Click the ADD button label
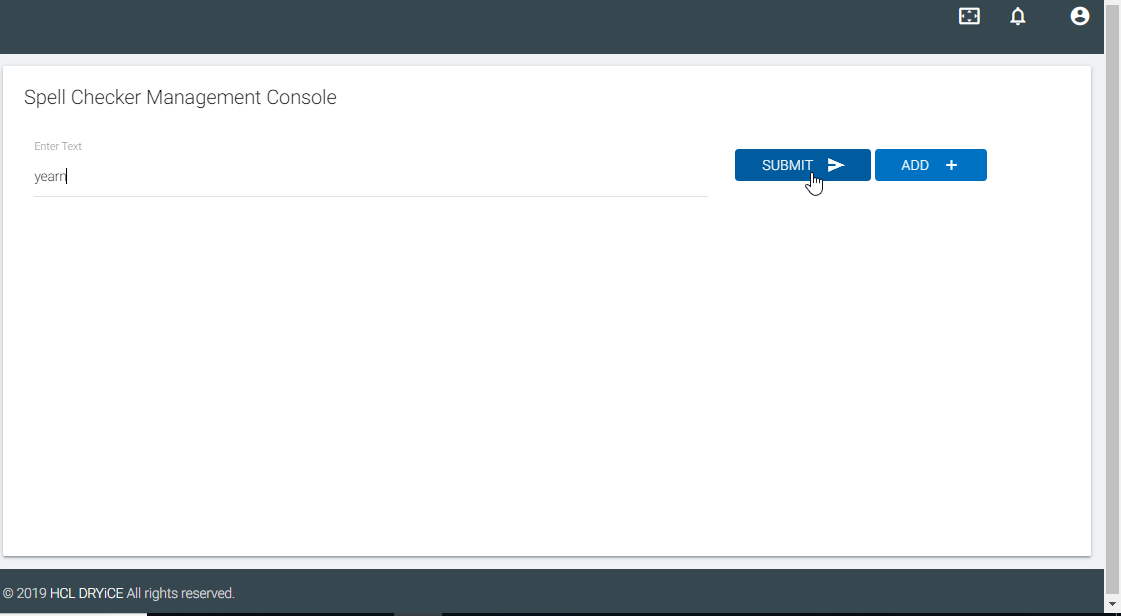Screen dimensions: 1121x616 pos(914,165)
